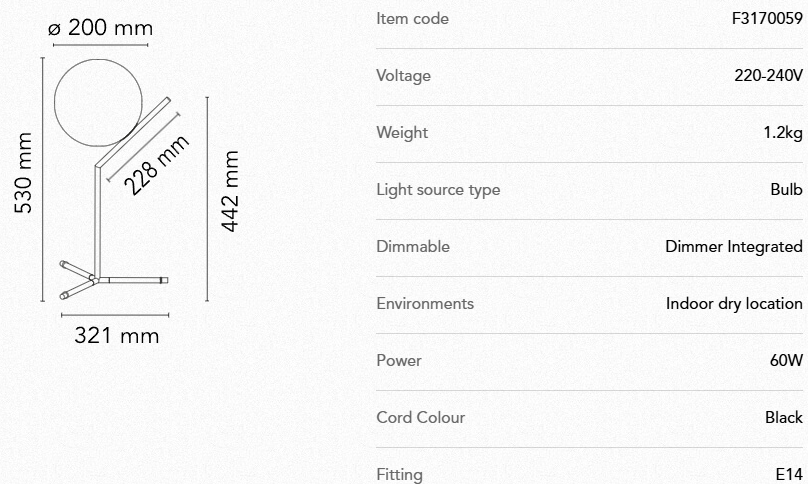Click the 228 mm arm length label
The width and height of the screenshot is (808, 484).
tap(157, 164)
